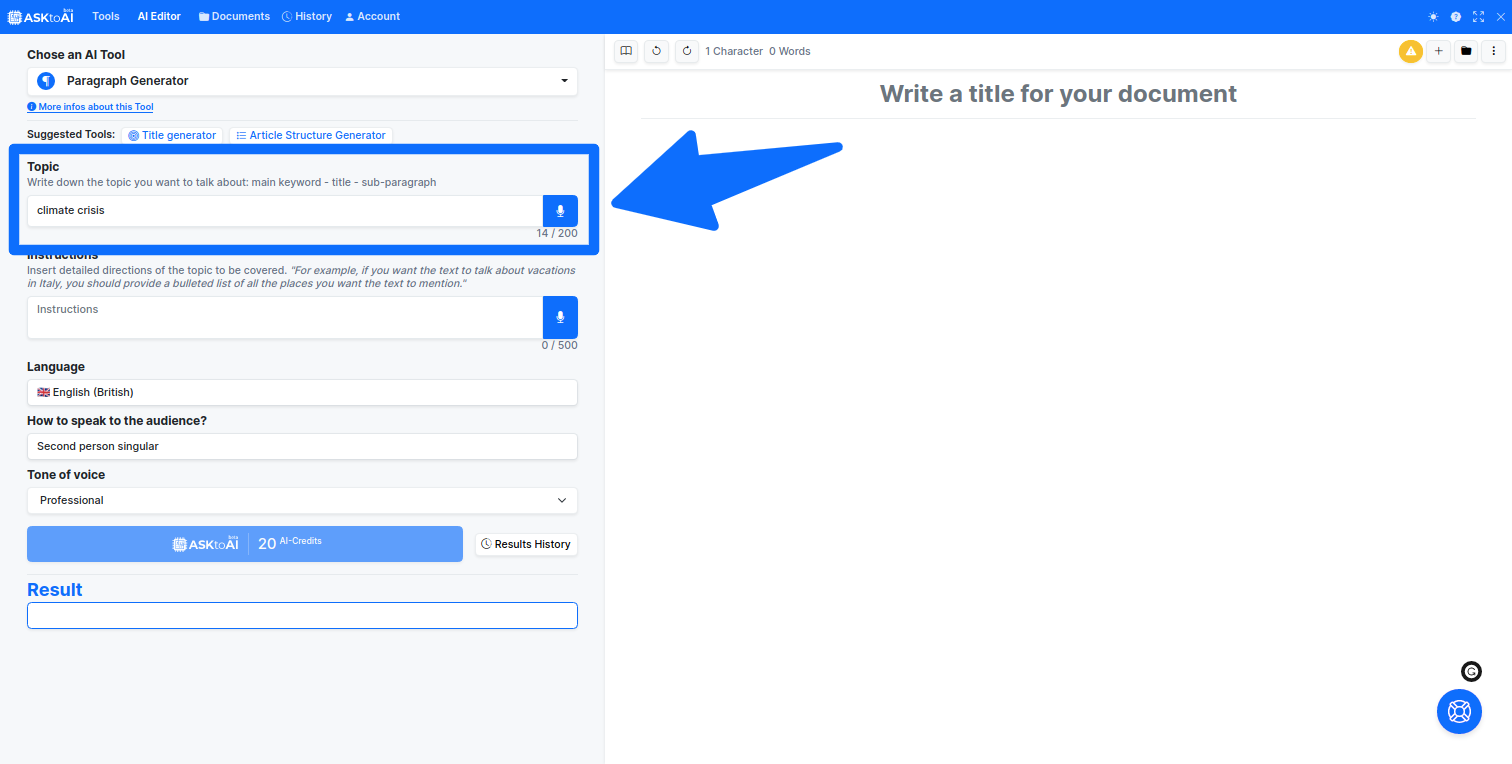Open the Language selection field
Screen dimensions: 1512x764
pos(302,392)
